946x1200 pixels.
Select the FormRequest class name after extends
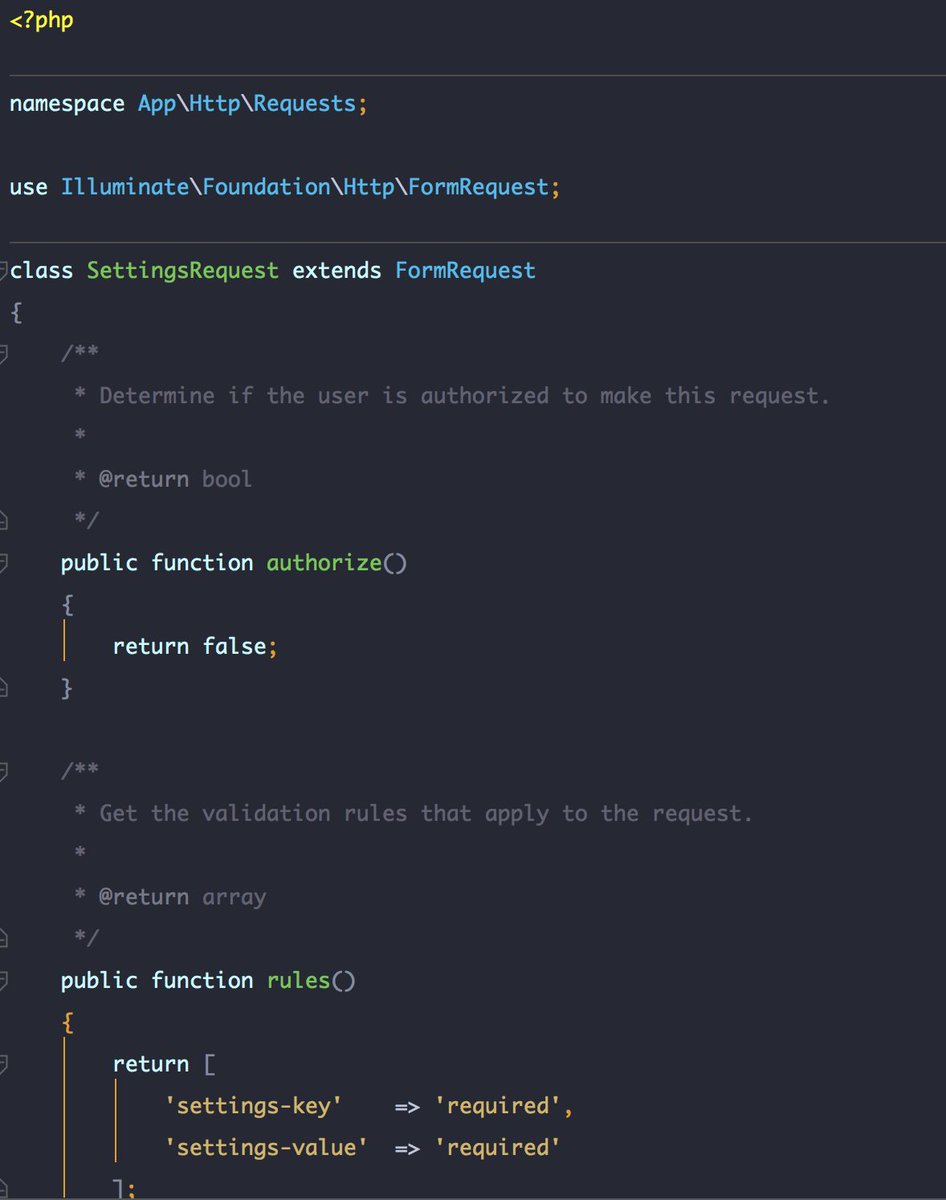point(464,270)
